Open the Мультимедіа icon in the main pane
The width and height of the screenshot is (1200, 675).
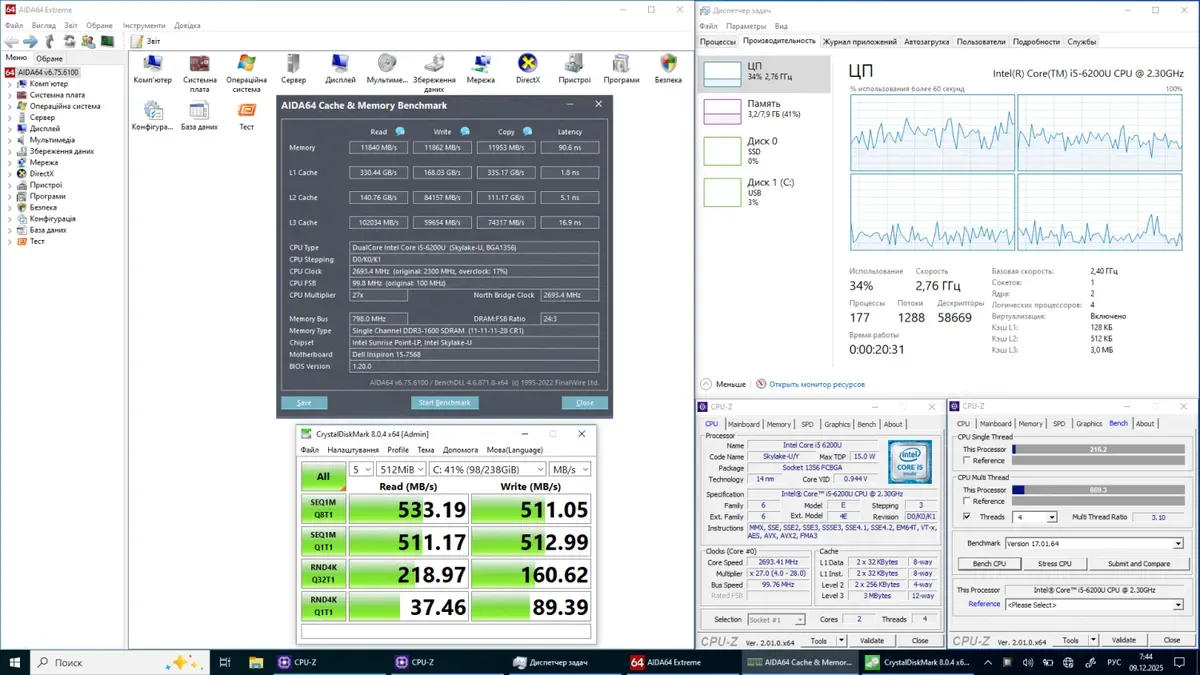[386, 67]
